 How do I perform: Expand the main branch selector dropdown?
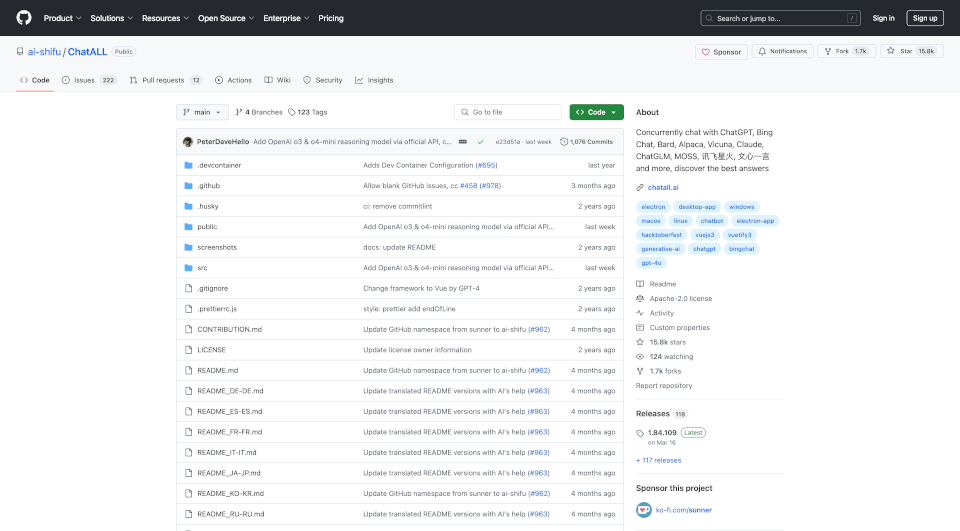(202, 112)
